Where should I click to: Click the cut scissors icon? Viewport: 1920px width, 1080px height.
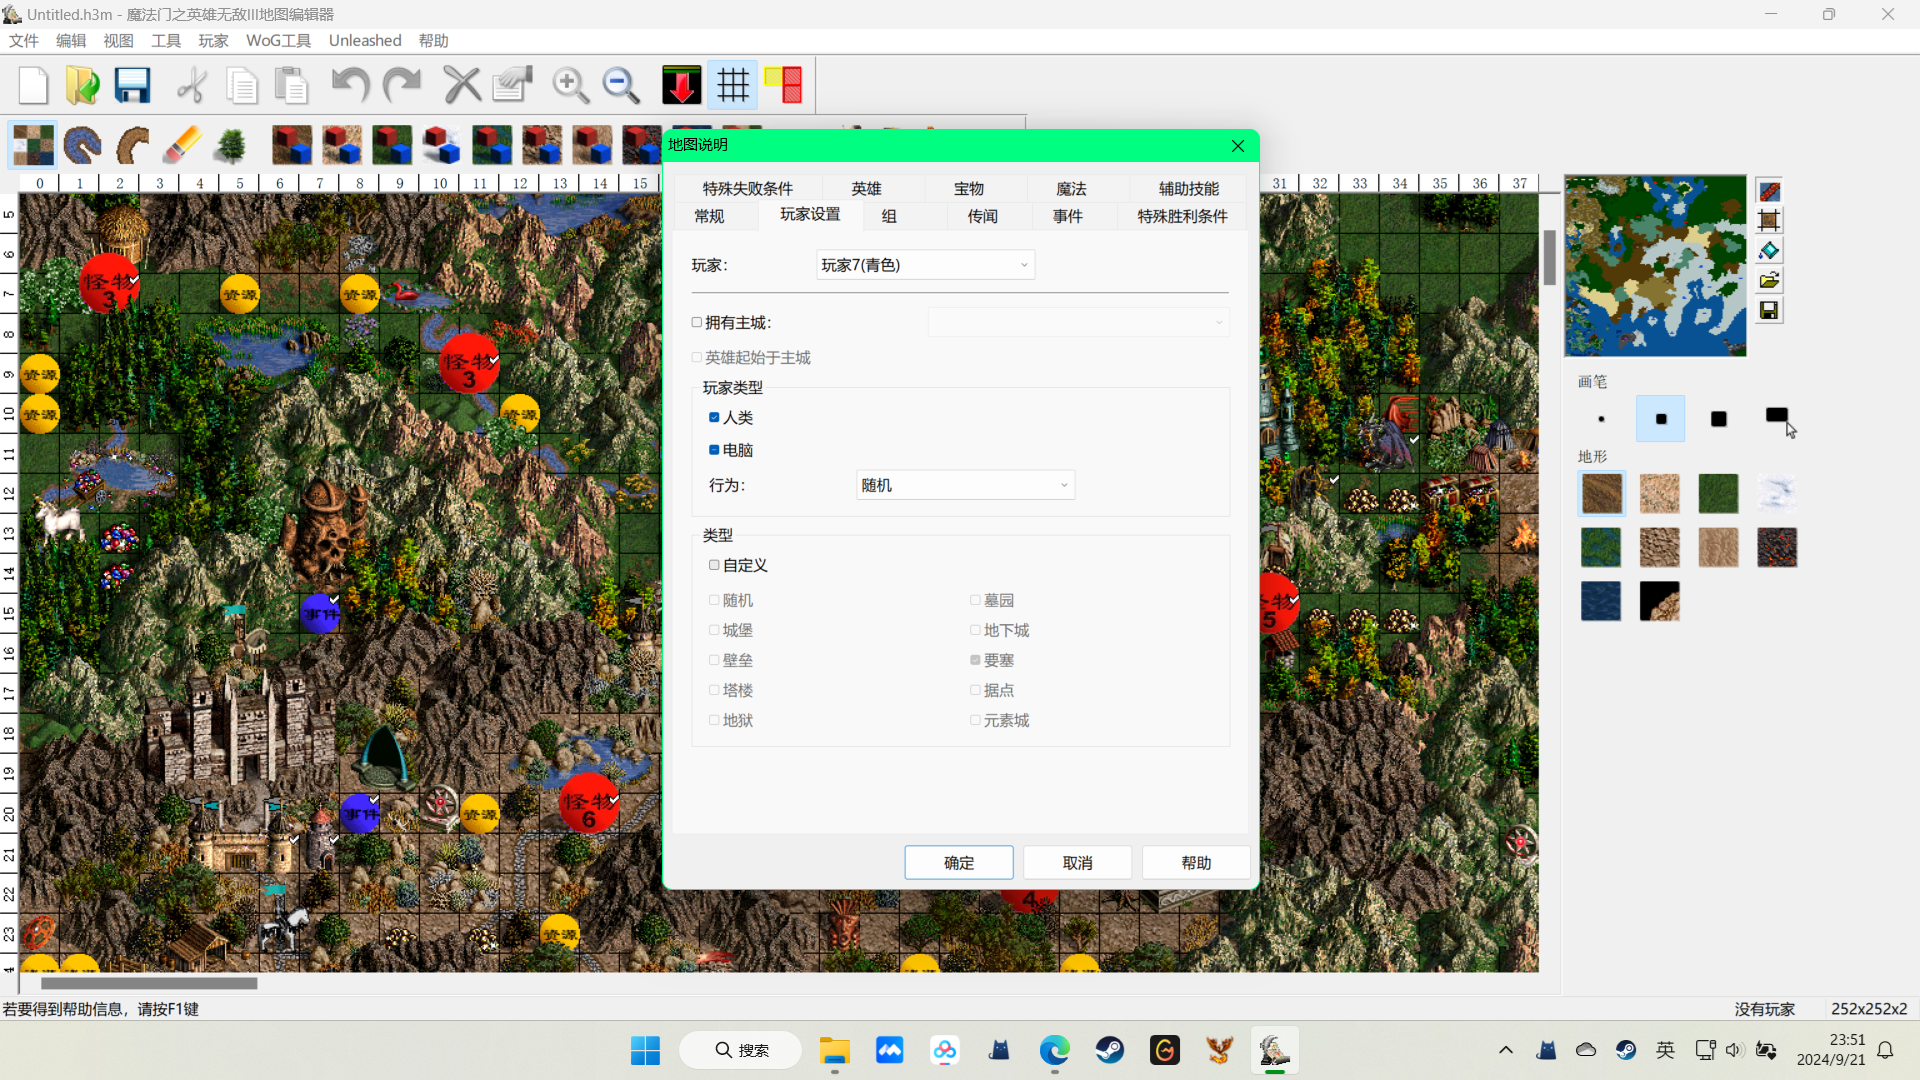[191, 85]
